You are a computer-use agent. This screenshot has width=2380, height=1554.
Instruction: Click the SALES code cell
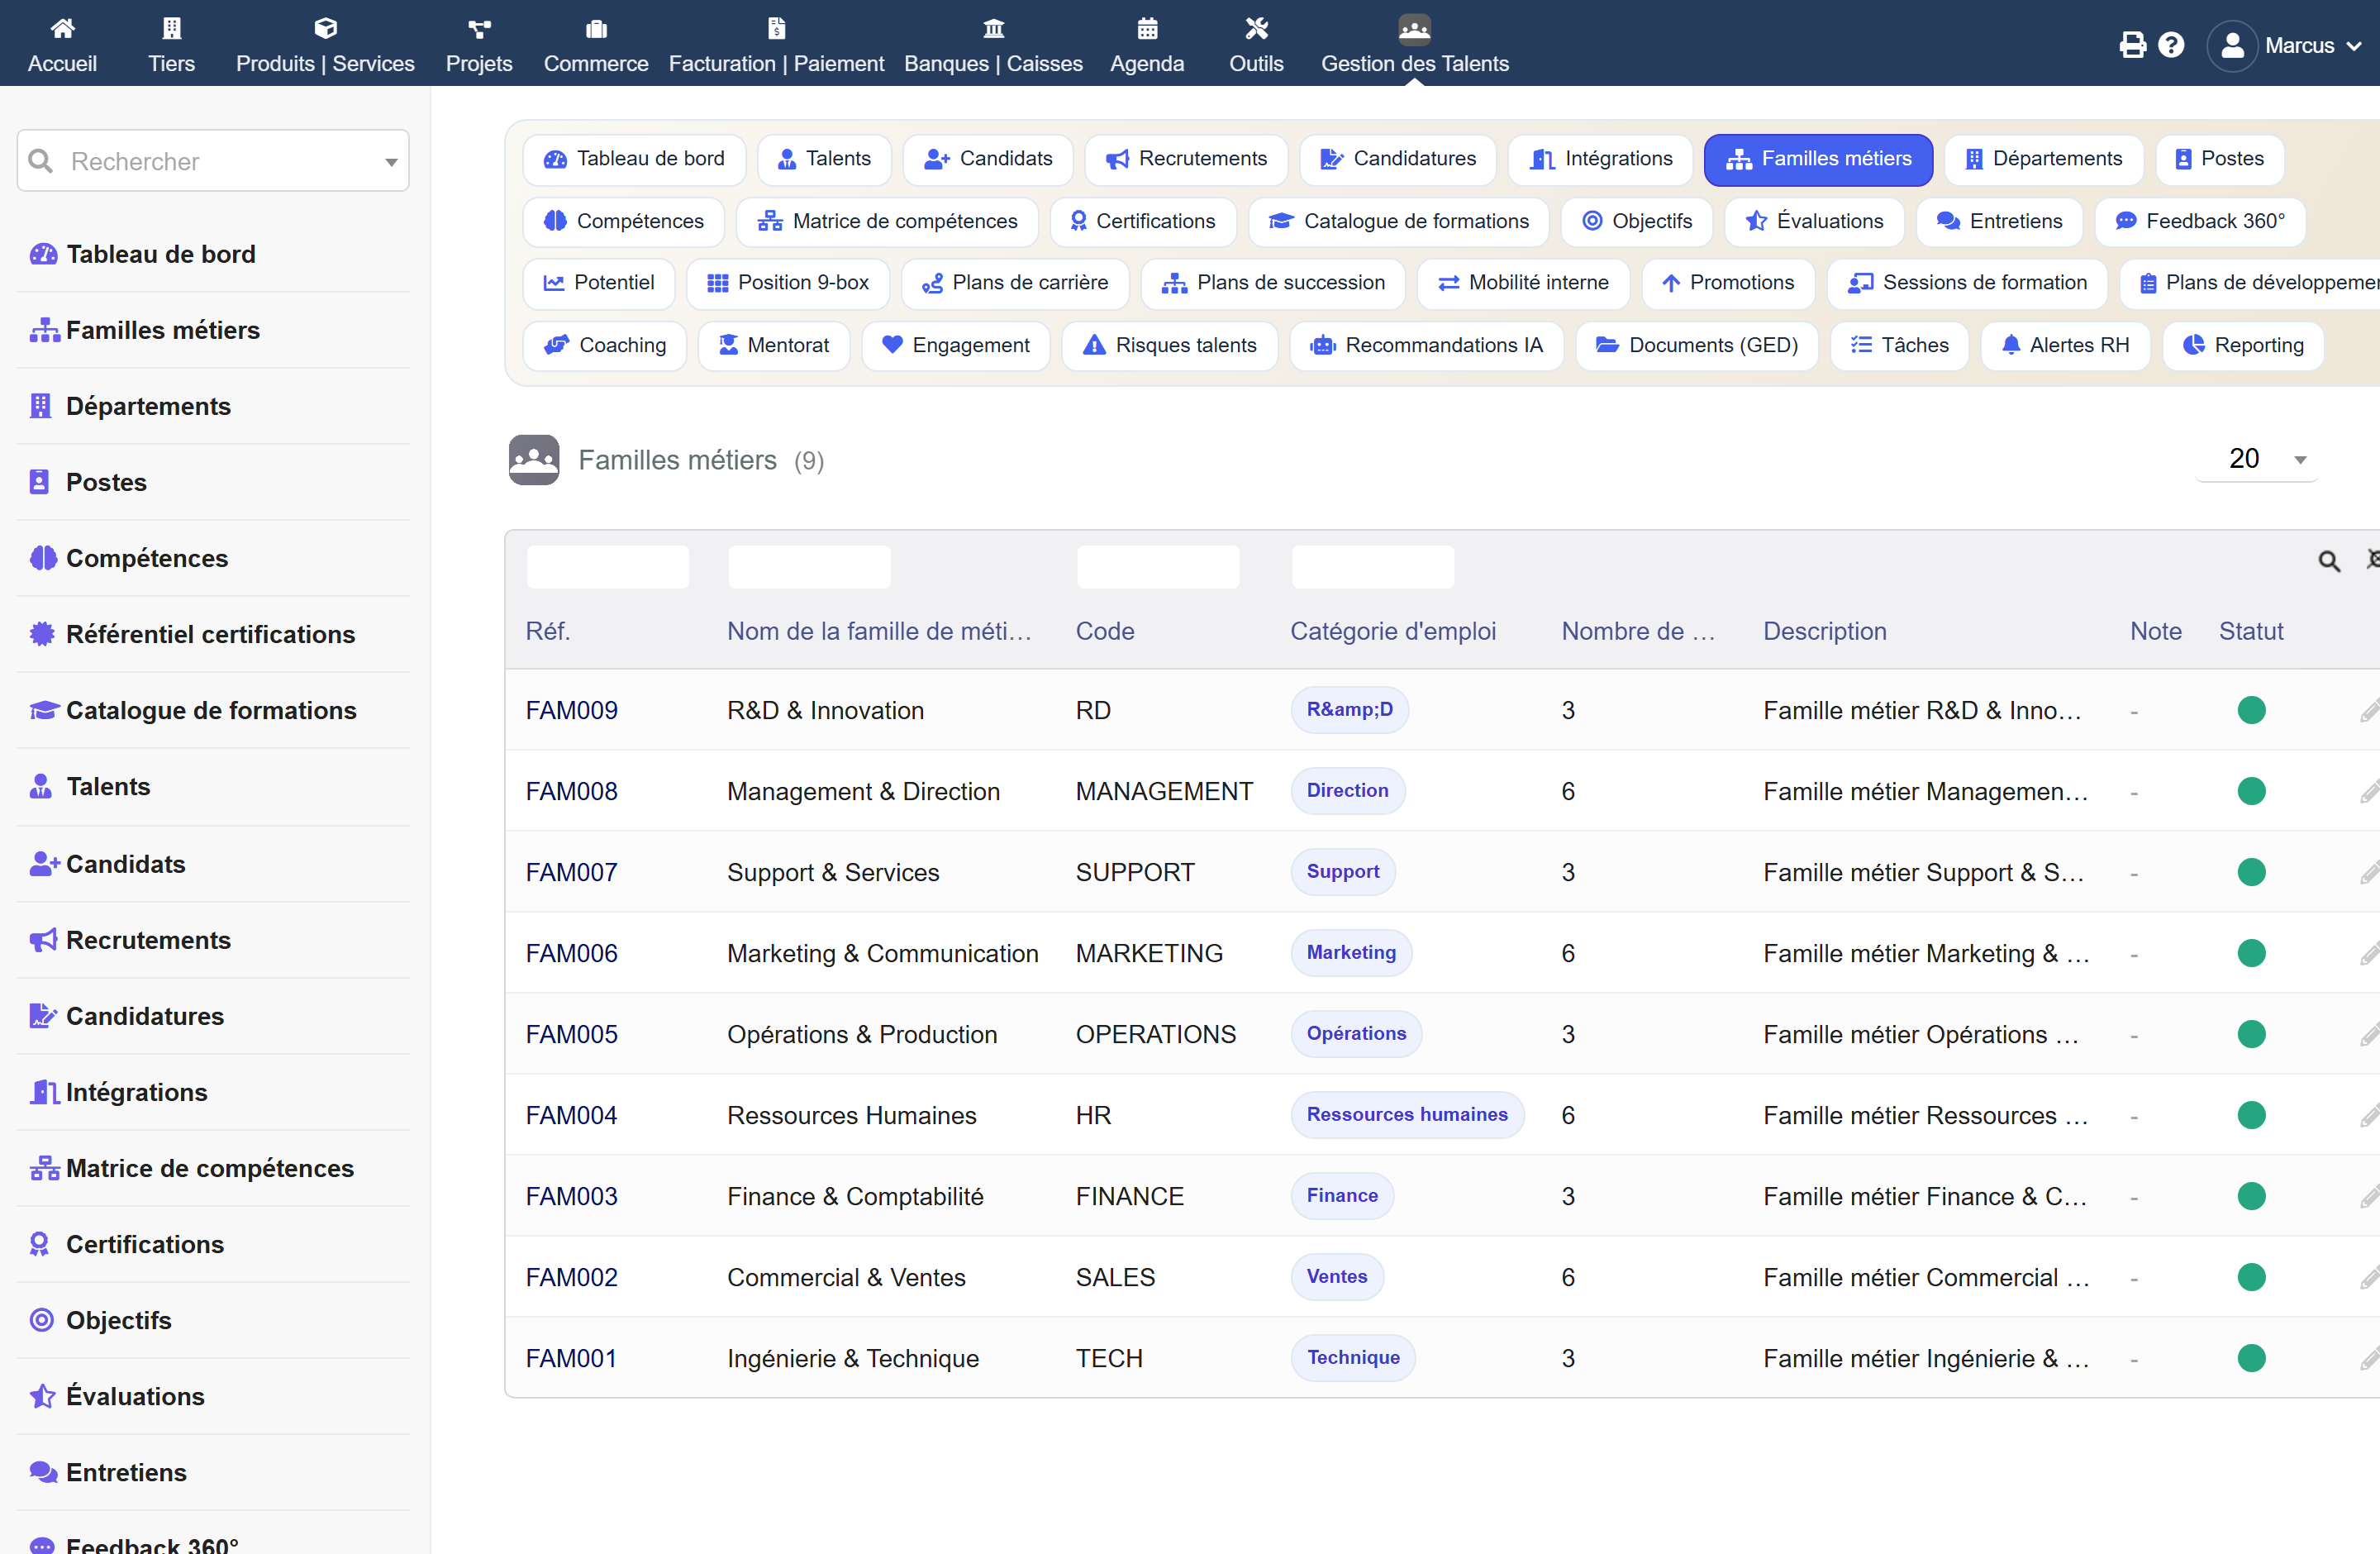pos(1115,1278)
